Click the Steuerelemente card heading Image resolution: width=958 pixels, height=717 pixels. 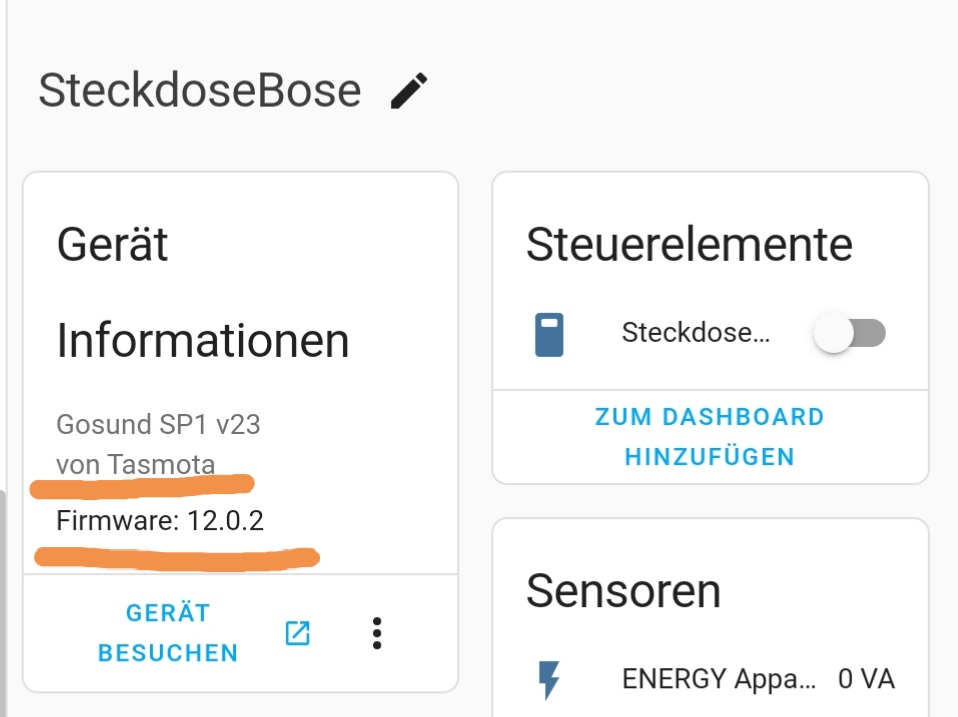[690, 245]
